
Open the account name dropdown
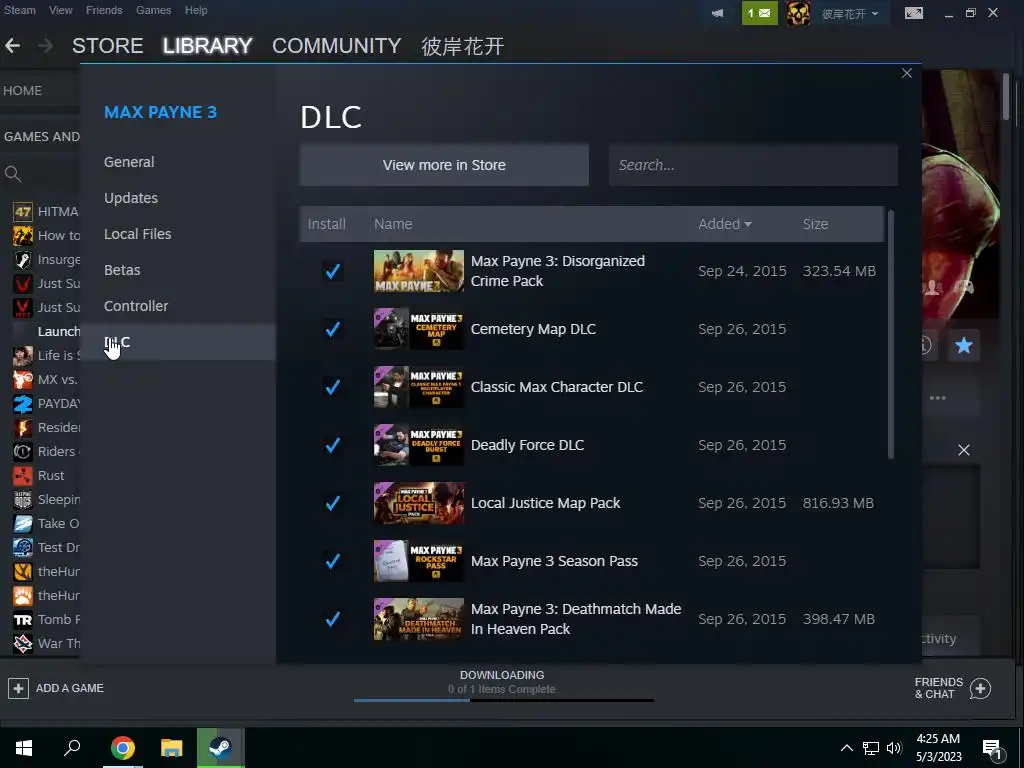tap(850, 14)
